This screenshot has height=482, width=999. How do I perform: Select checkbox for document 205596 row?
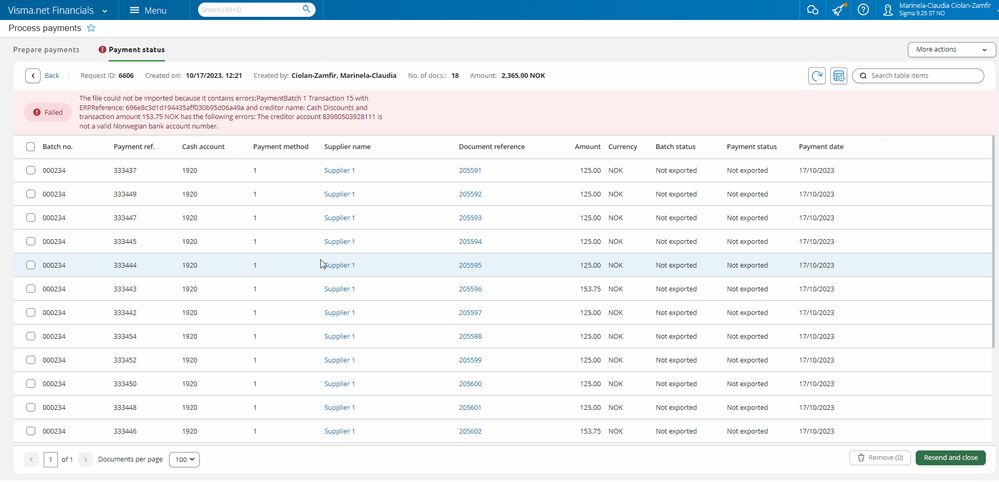point(31,289)
